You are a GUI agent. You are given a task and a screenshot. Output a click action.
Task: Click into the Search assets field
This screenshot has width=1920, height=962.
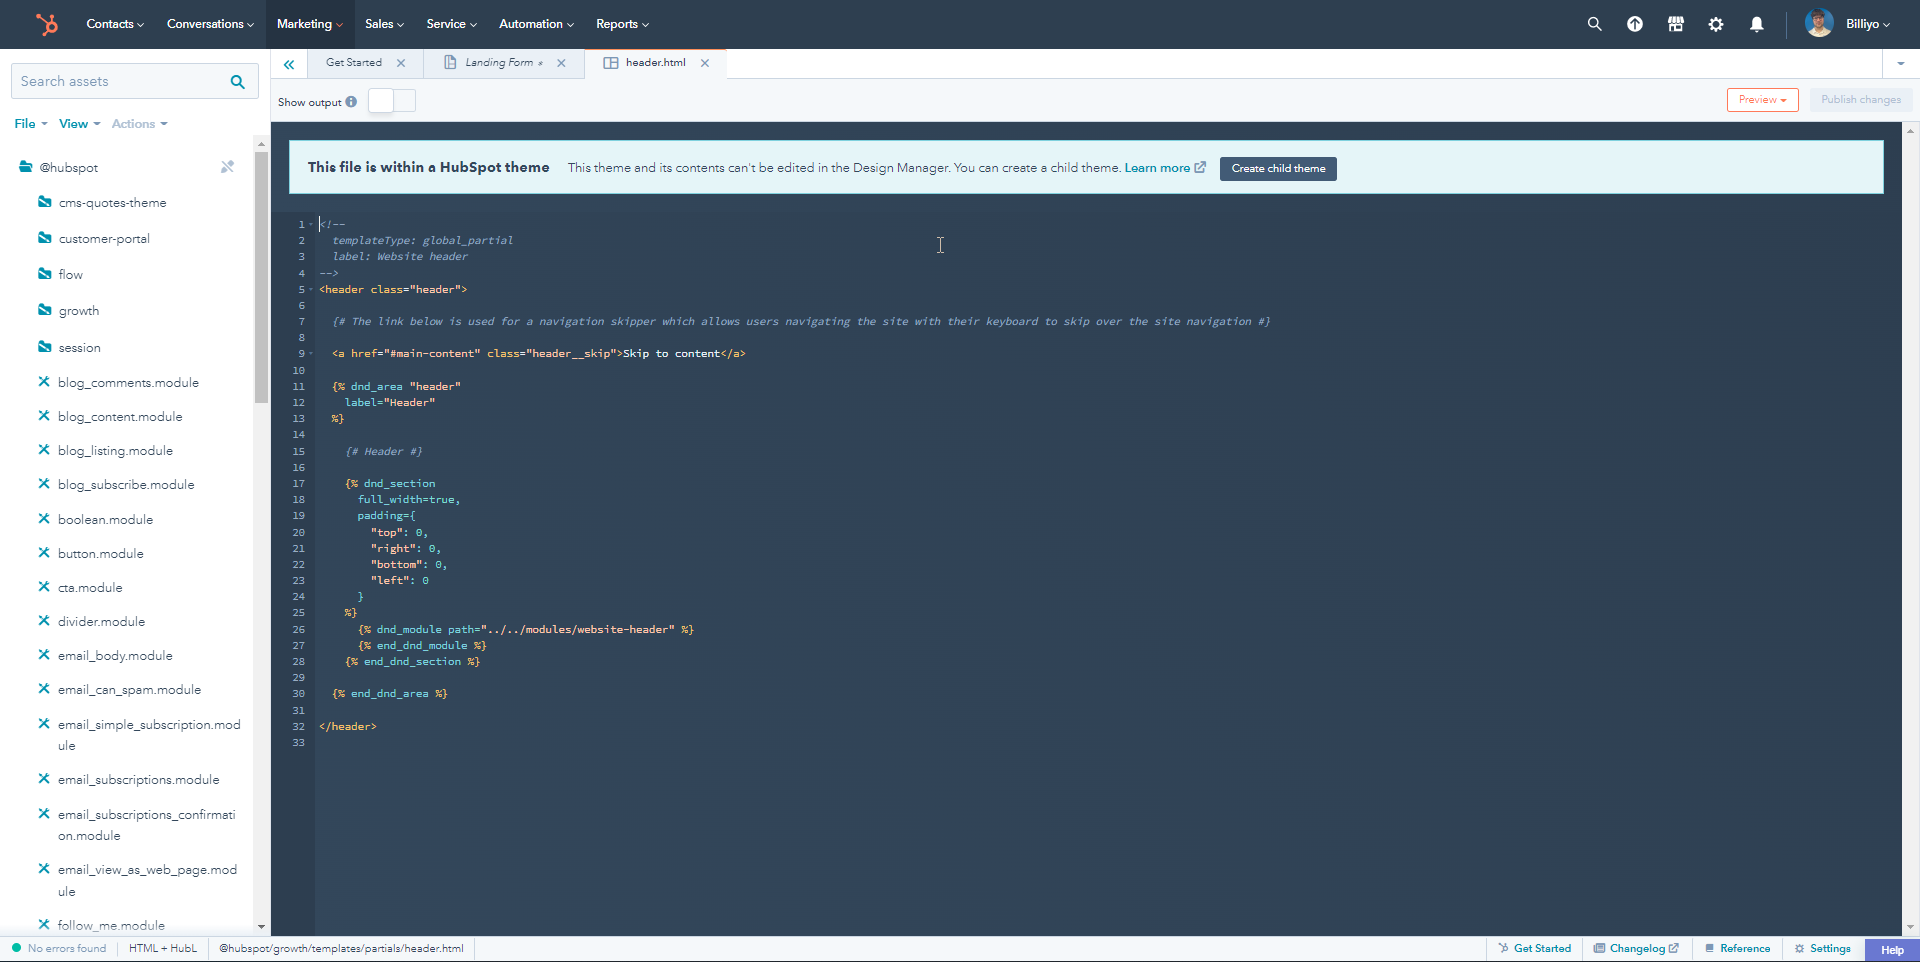(x=120, y=82)
